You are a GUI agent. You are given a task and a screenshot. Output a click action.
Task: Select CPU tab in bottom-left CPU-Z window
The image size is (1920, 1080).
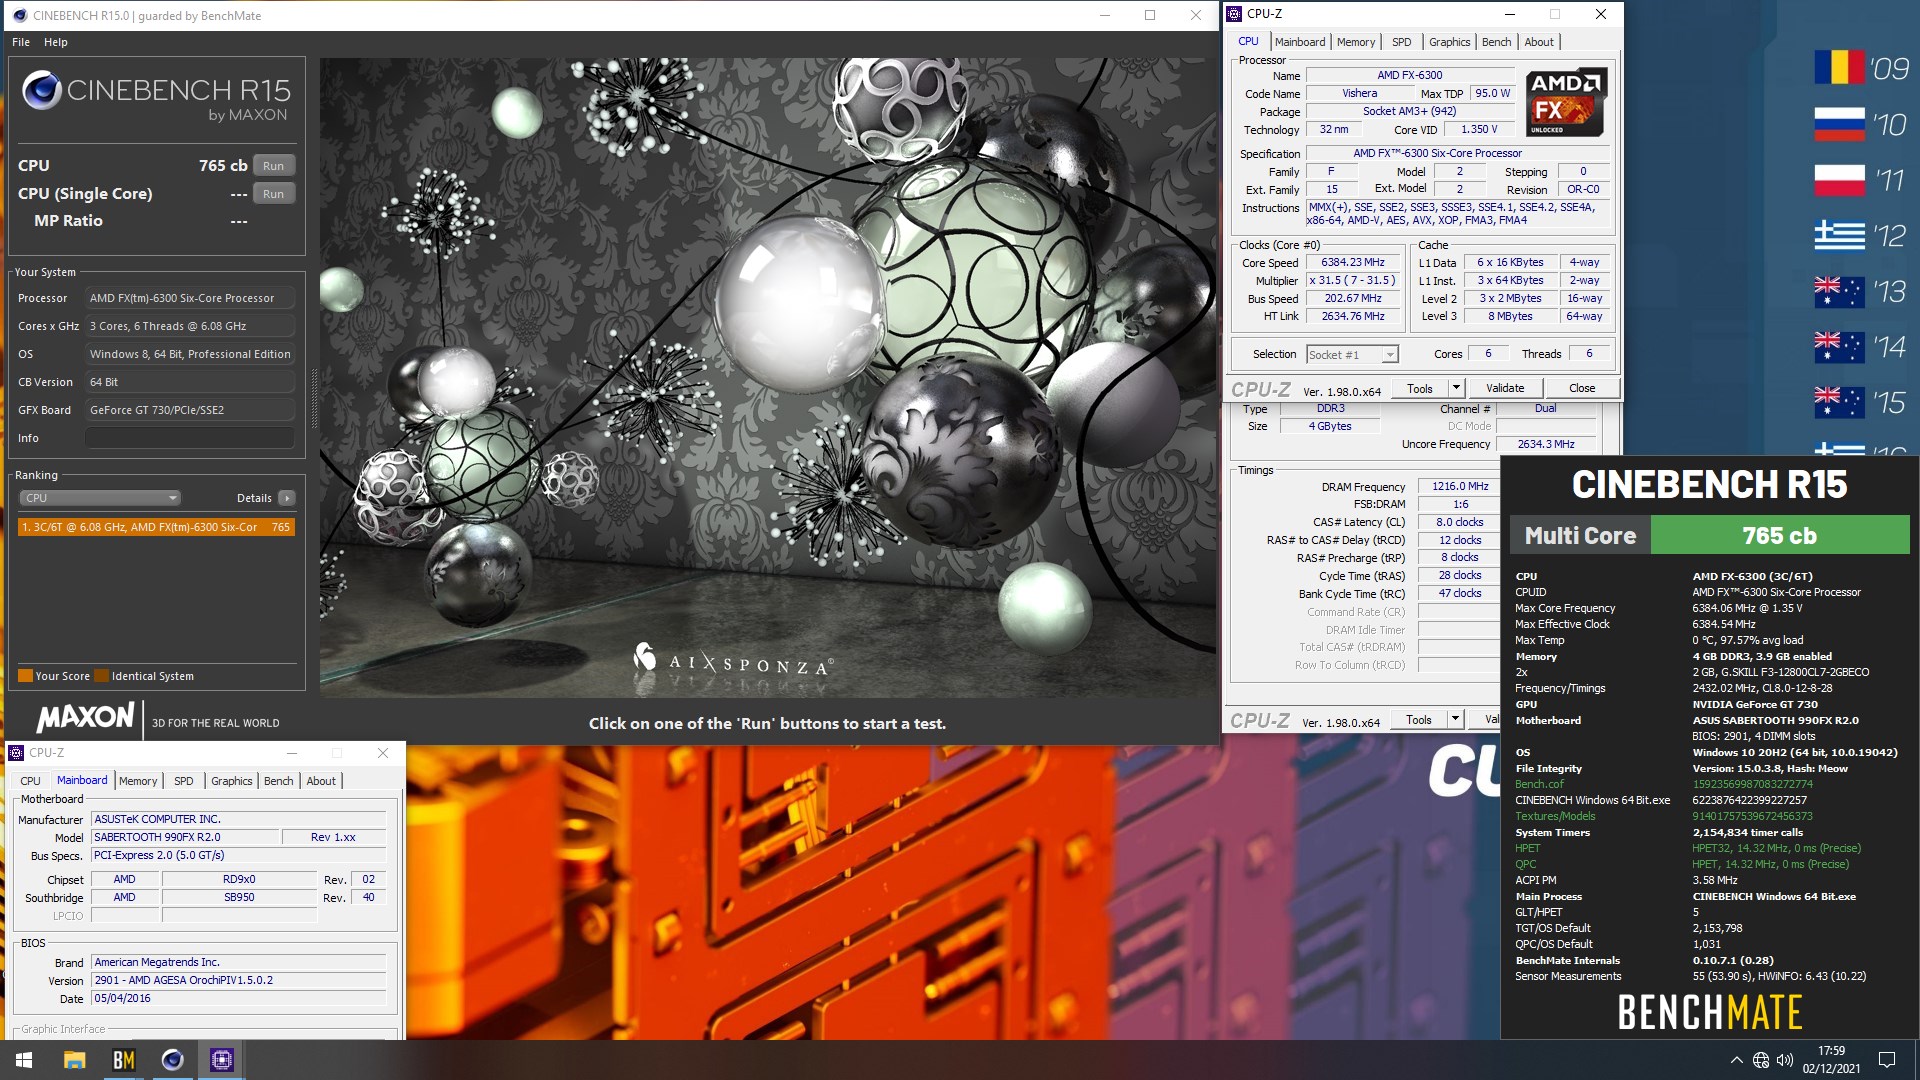click(x=30, y=781)
